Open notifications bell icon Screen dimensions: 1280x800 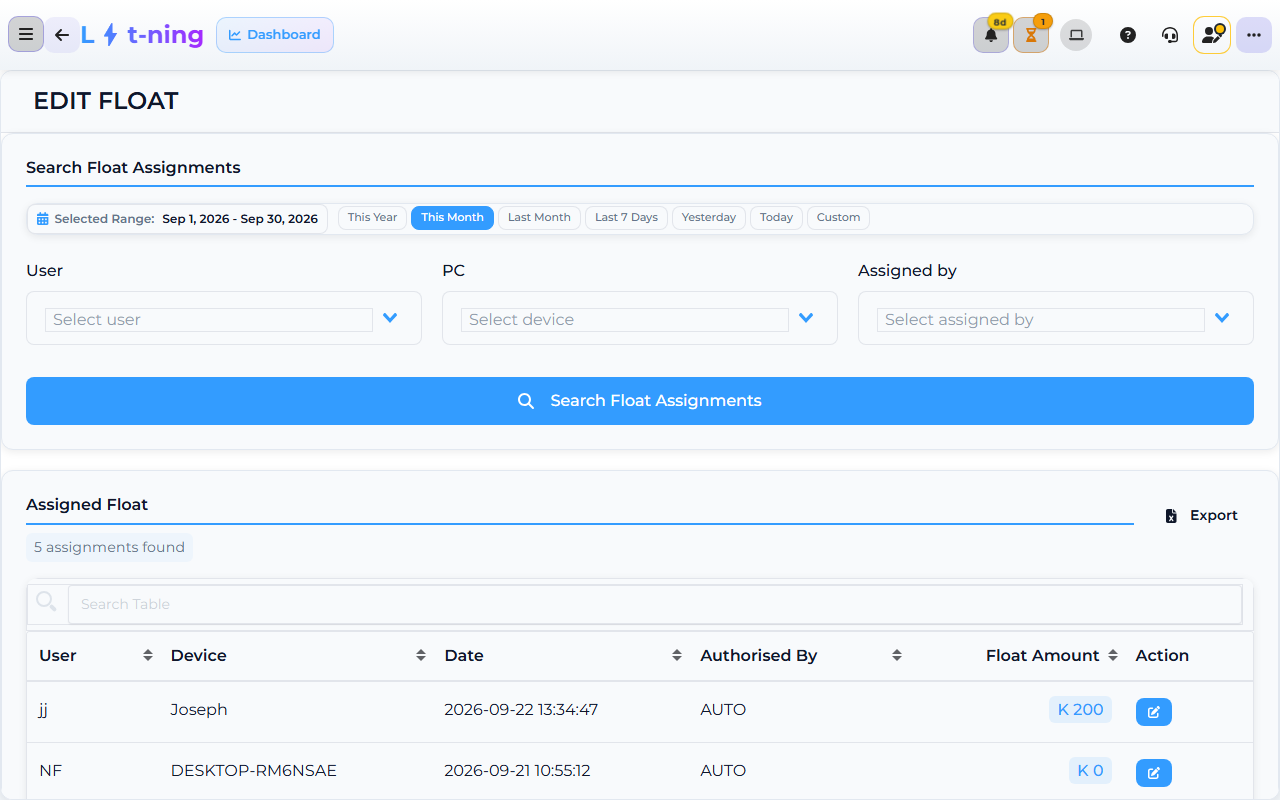991,35
